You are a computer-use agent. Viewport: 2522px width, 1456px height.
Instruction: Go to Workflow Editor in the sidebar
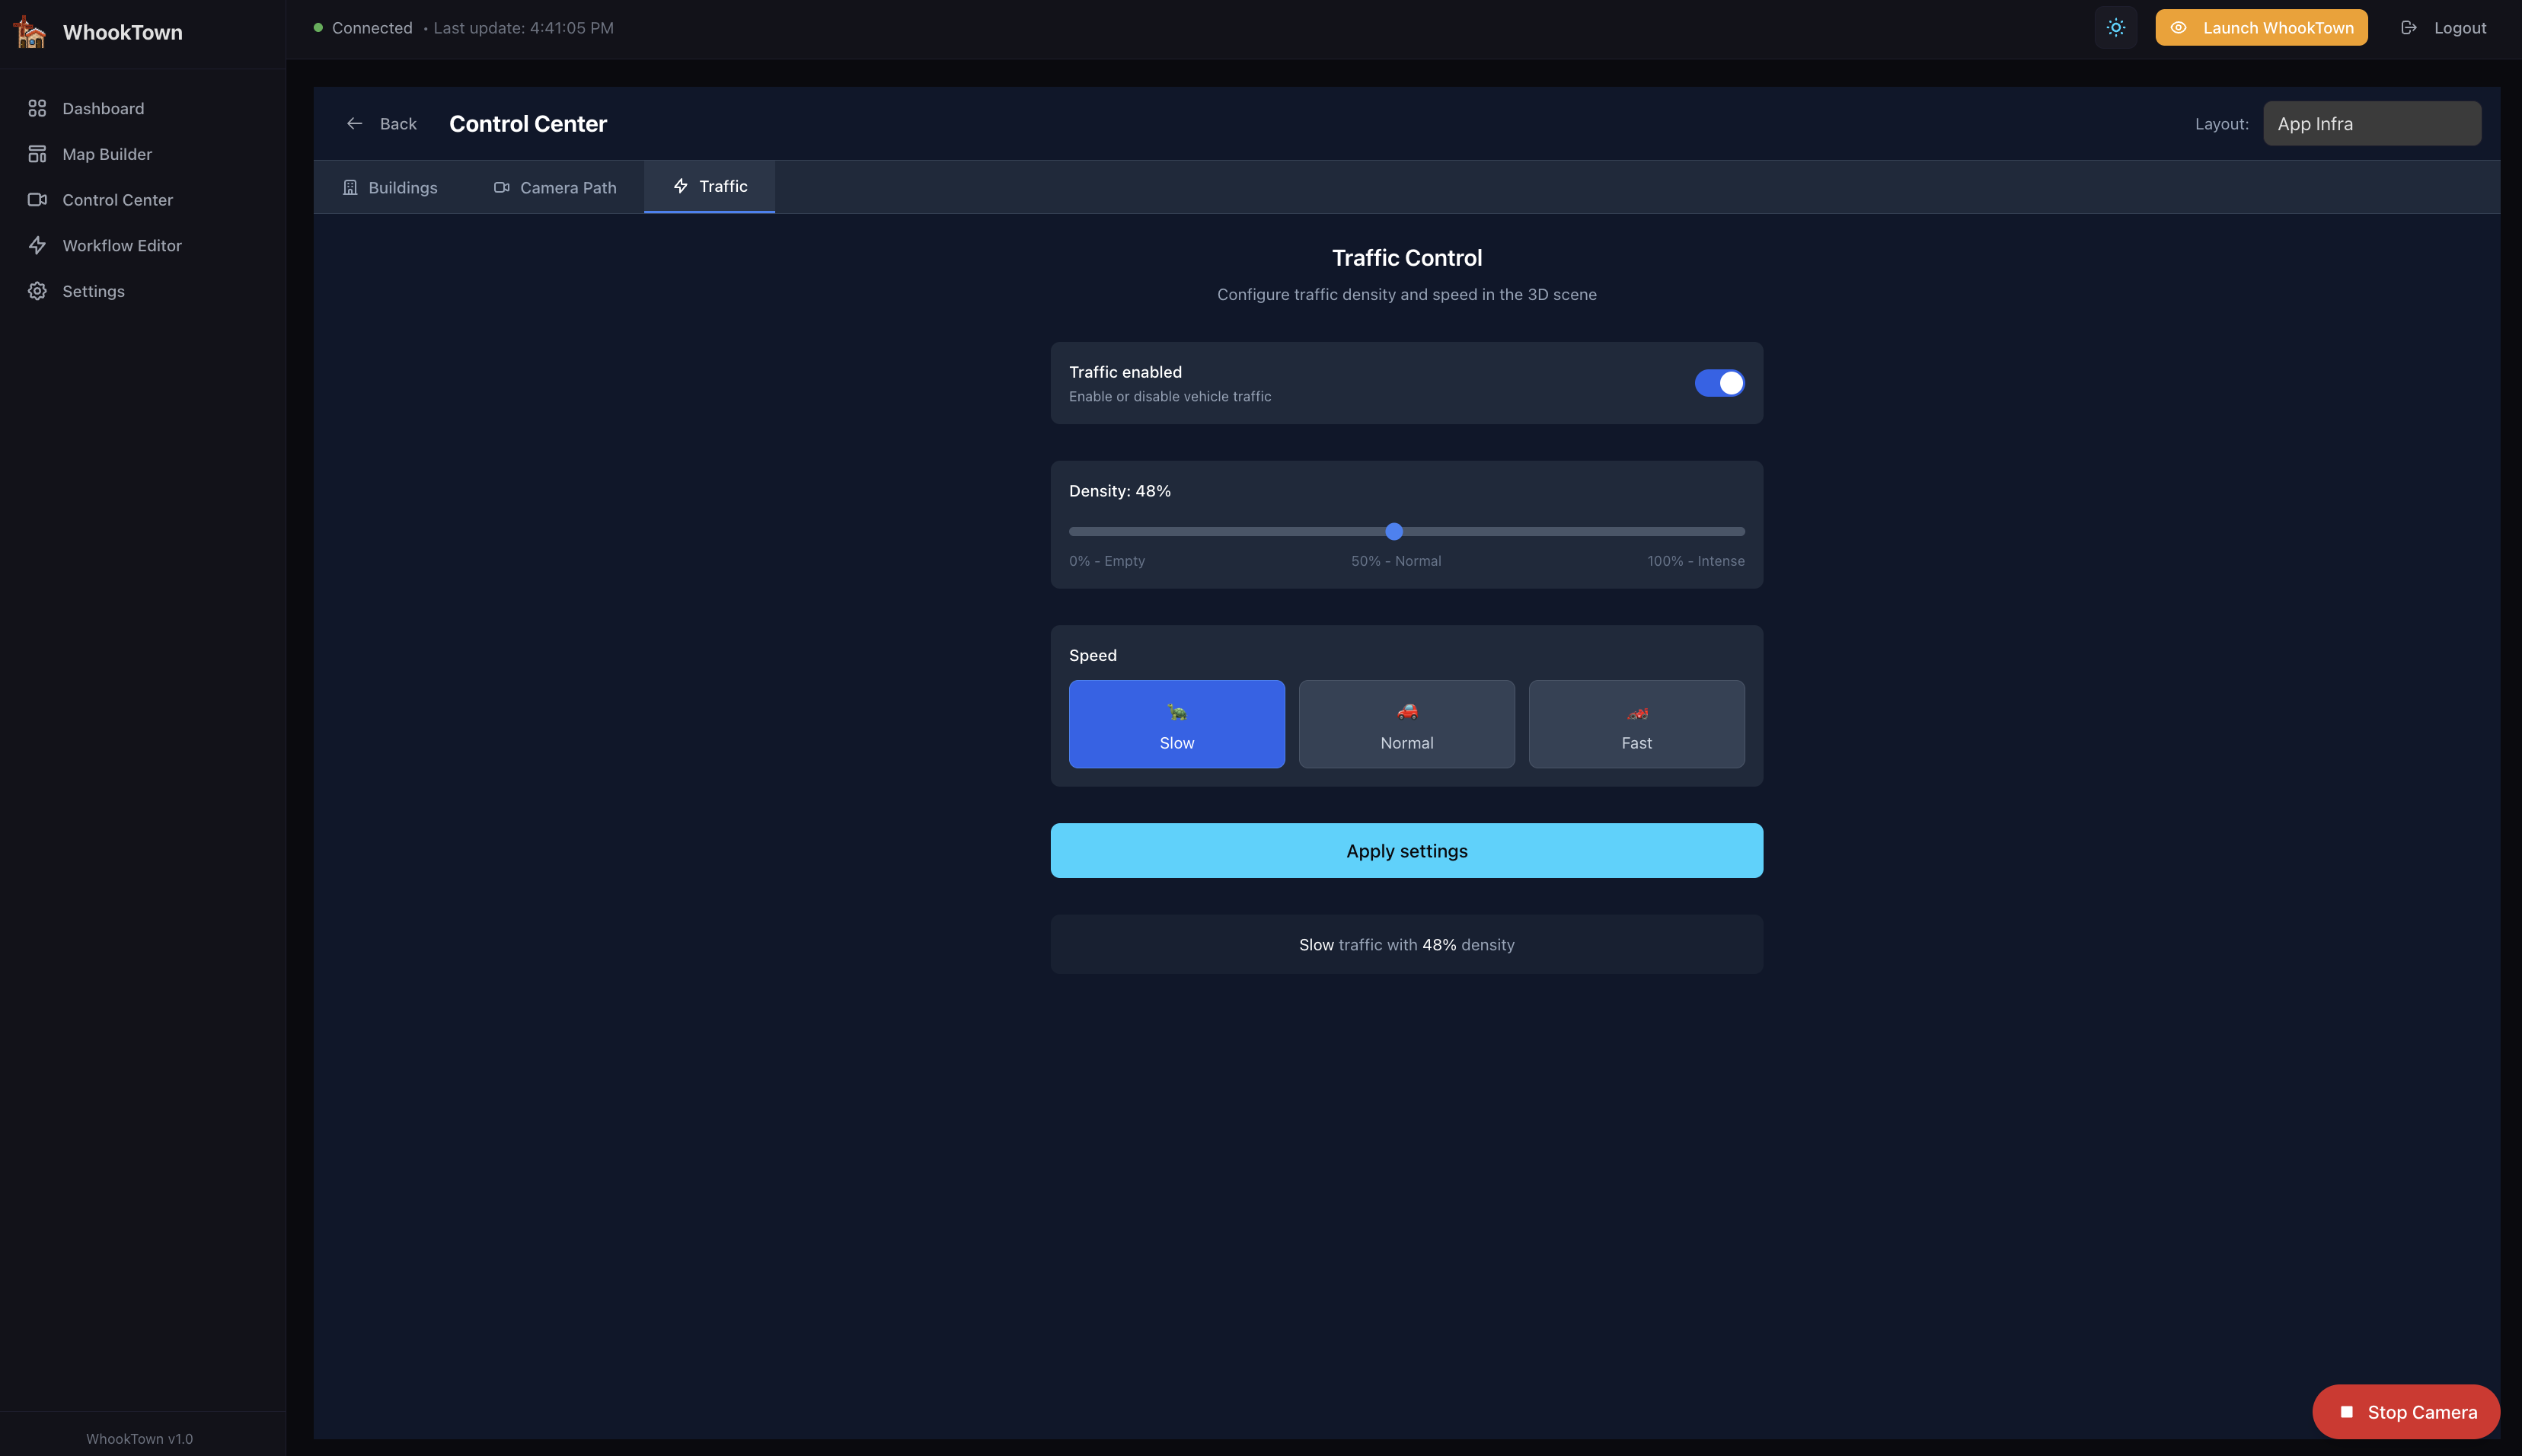(121, 245)
